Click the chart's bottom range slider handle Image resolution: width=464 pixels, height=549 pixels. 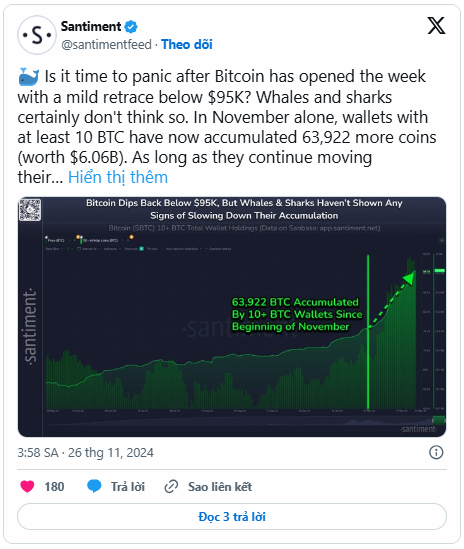(x=438, y=419)
